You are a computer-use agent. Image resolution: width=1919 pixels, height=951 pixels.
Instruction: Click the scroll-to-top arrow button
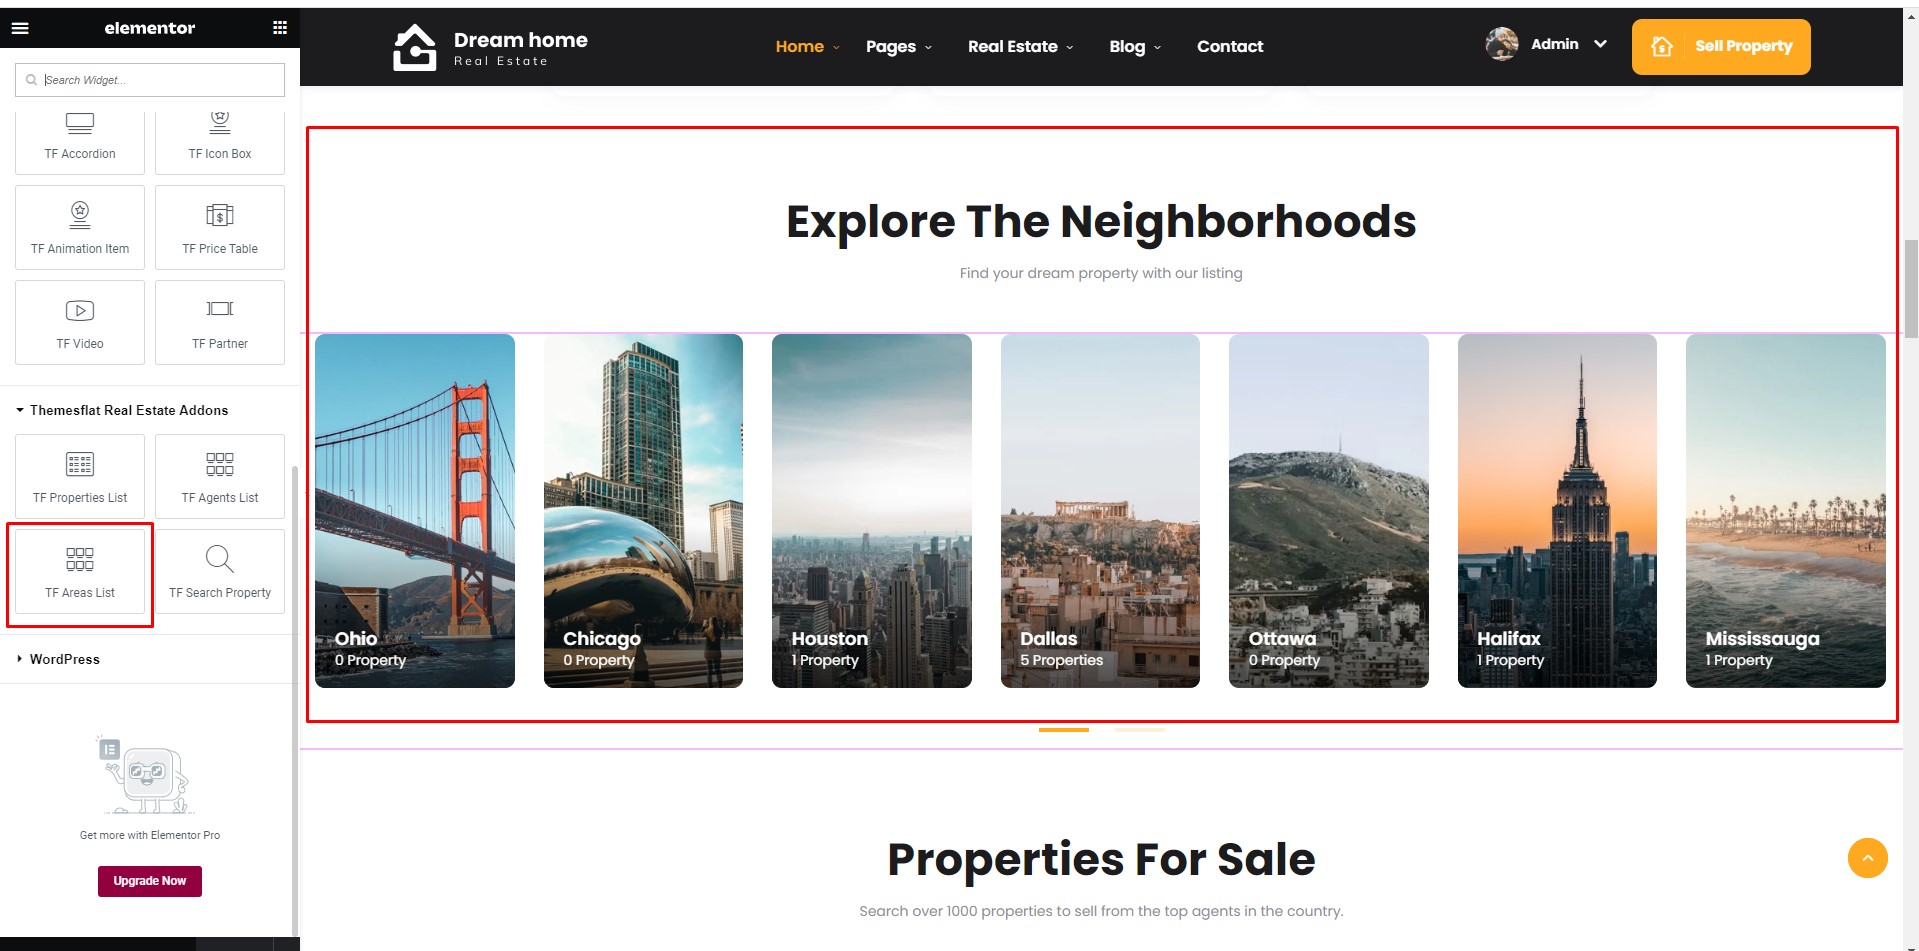1867,858
